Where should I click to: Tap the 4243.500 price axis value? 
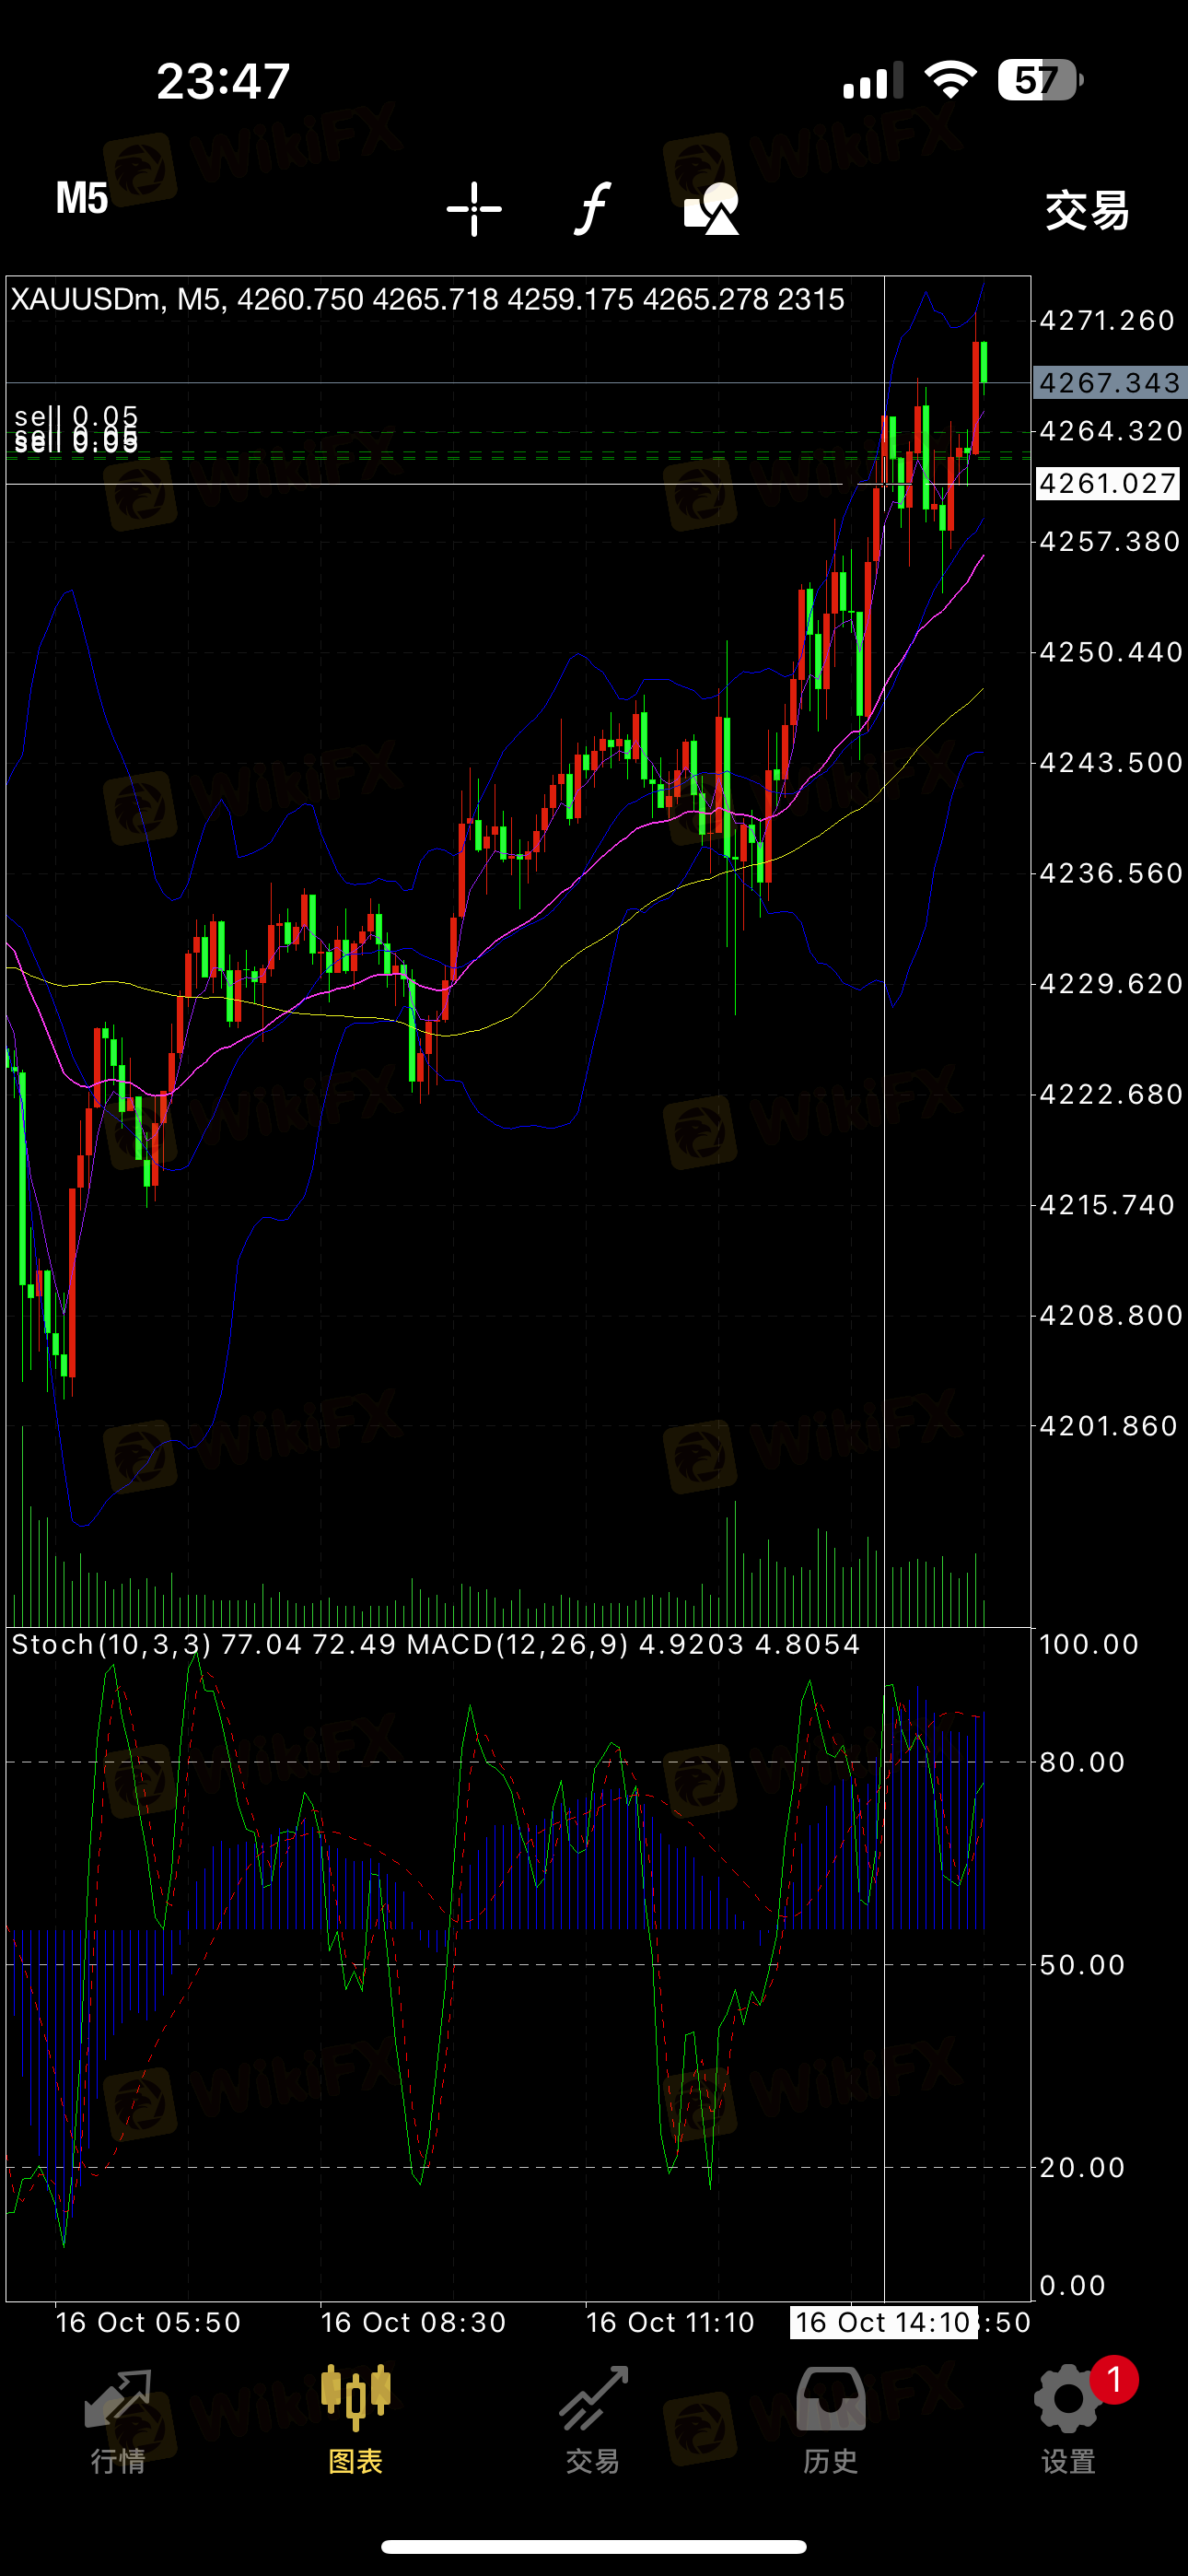tap(1111, 763)
